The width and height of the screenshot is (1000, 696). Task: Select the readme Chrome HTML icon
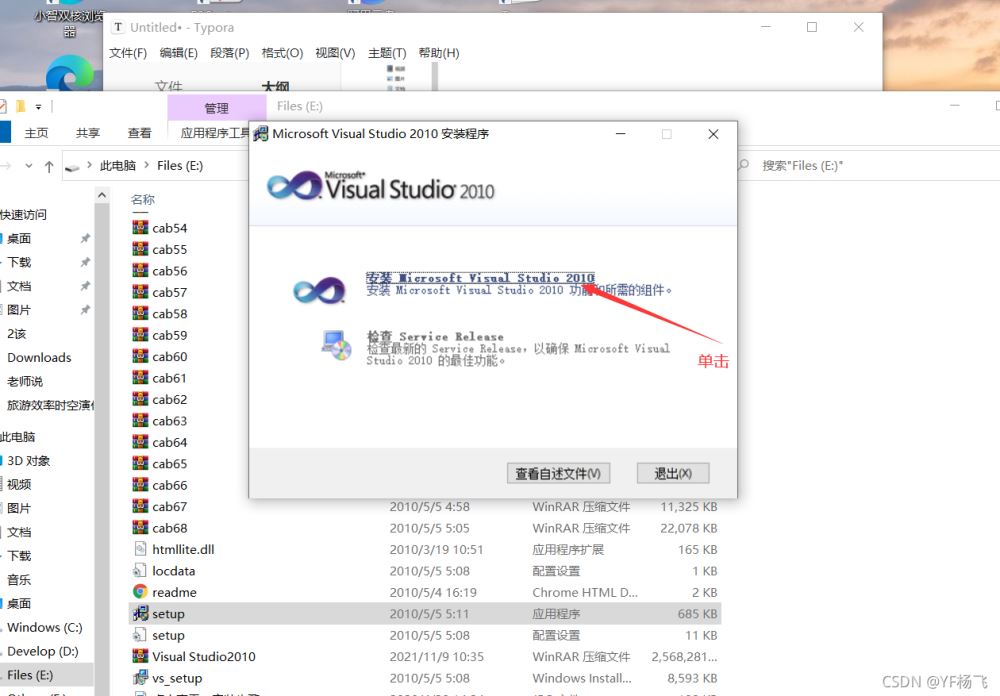(x=140, y=591)
